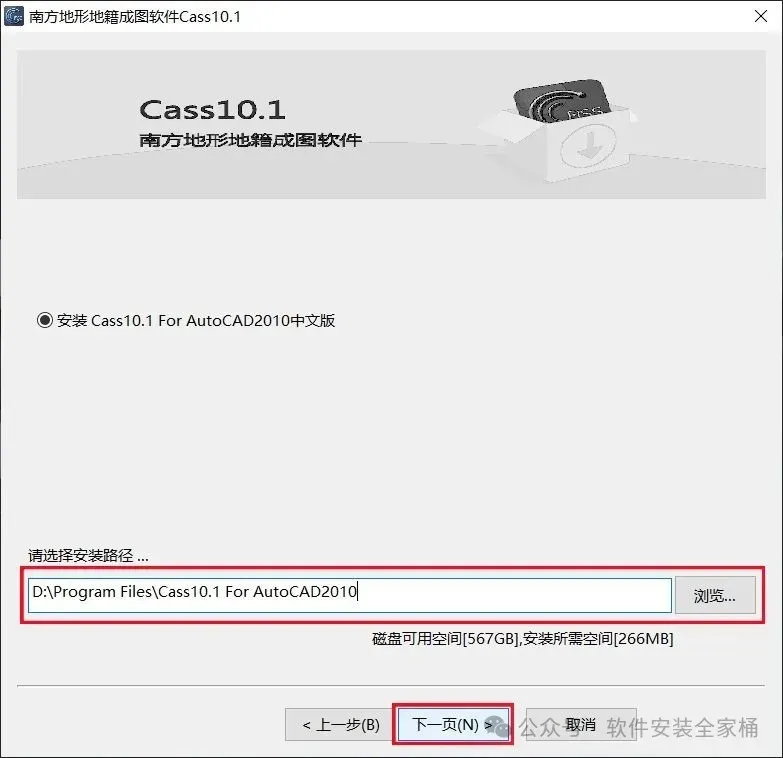
Task: Open the 浏览... folder browser
Action: (x=715, y=595)
